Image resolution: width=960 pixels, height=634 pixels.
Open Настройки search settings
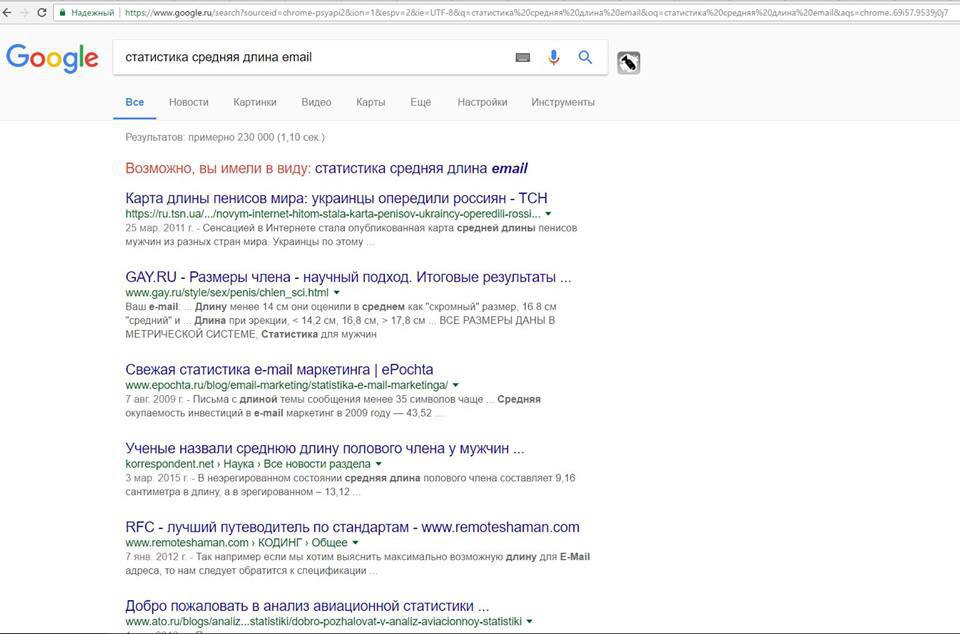tap(482, 102)
